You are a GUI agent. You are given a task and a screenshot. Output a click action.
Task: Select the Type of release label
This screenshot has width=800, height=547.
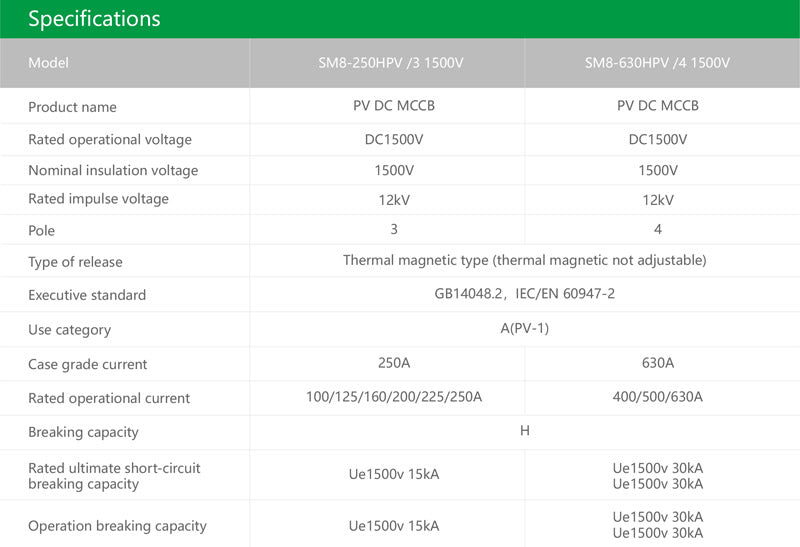[x=75, y=262]
